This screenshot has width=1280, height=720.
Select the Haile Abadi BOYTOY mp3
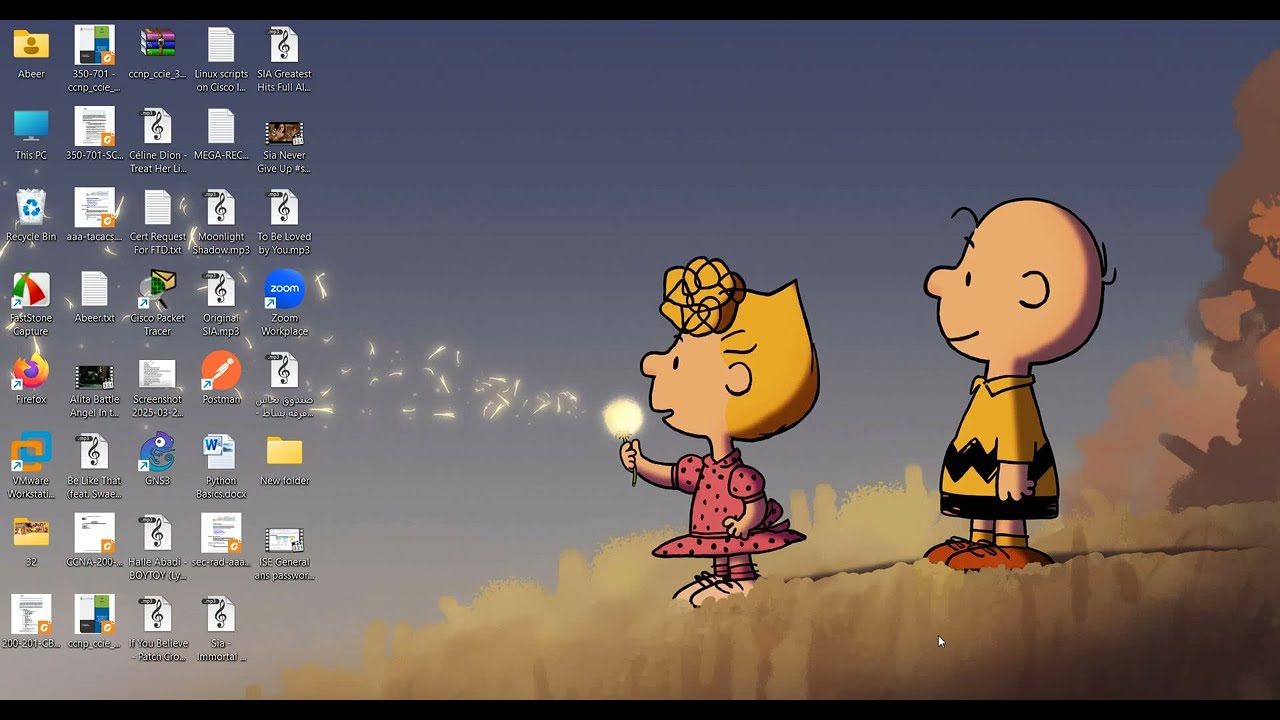[x=158, y=534]
